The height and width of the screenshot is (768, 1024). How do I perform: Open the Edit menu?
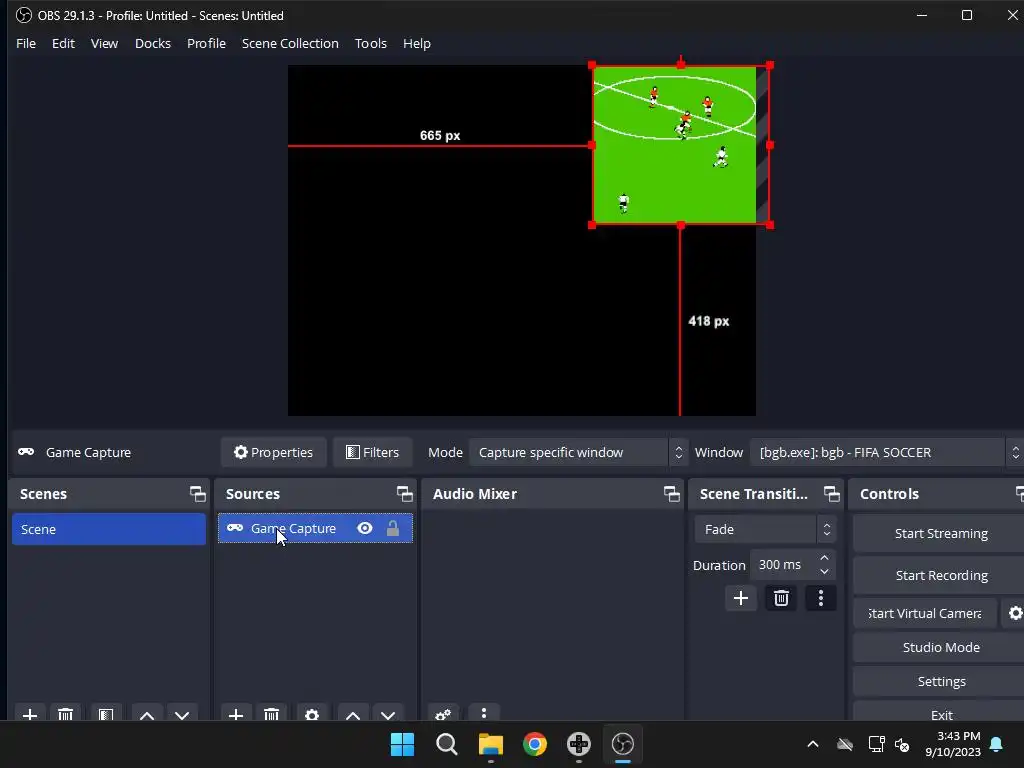63,43
